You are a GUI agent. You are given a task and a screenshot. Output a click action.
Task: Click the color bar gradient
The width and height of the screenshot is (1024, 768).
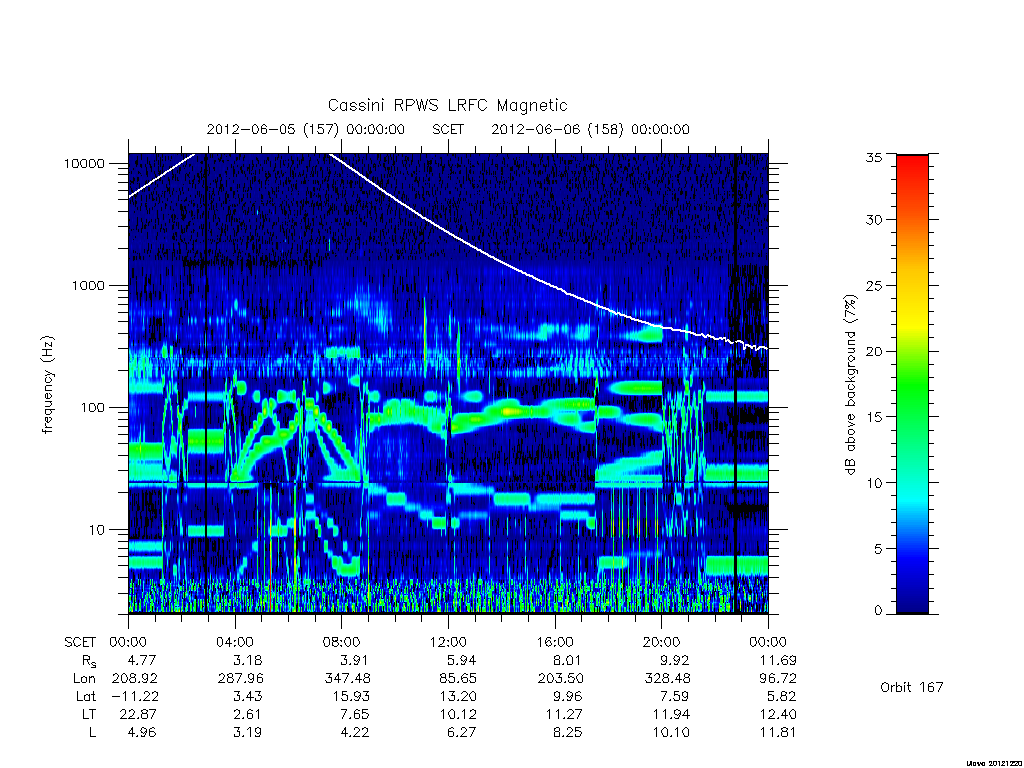point(912,384)
